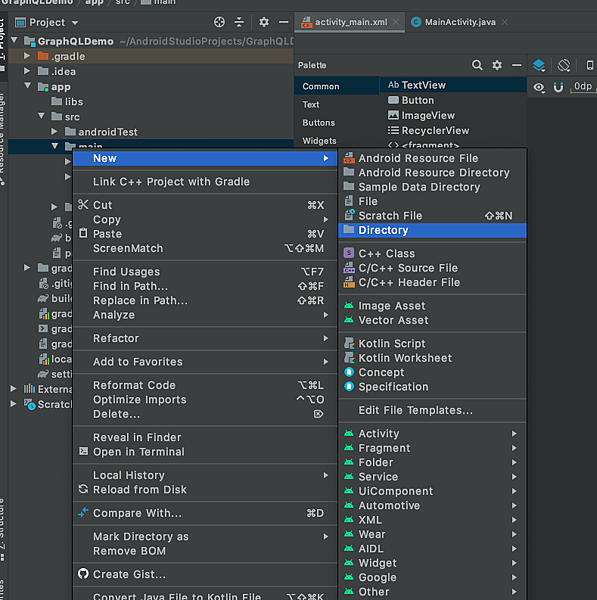Close the activity_main.xml tab
Viewport: 597px width, 600px height.
point(396,22)
